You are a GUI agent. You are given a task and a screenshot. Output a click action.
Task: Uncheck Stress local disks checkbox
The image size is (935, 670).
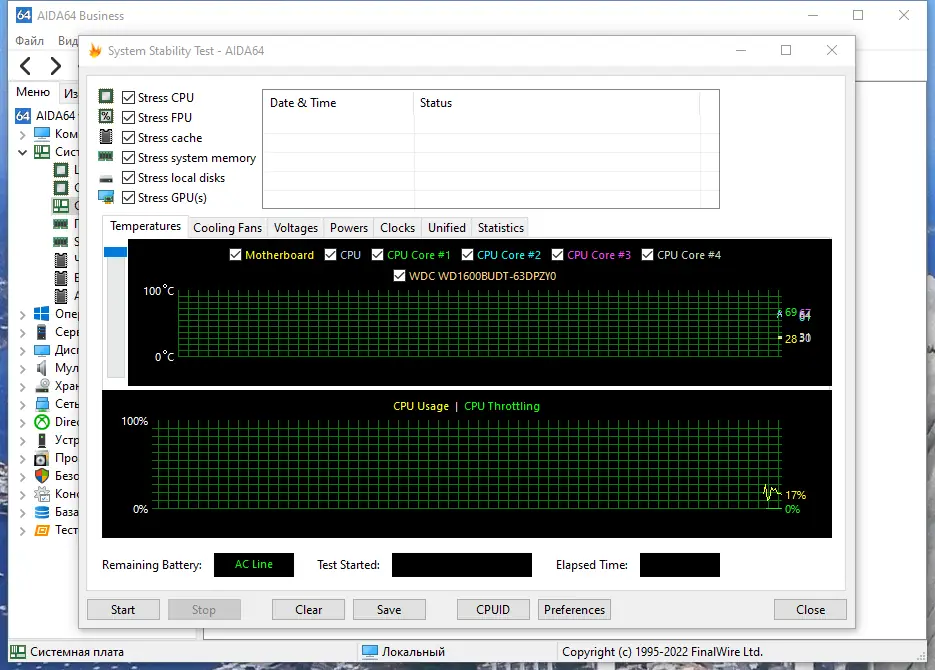(128, 178)
